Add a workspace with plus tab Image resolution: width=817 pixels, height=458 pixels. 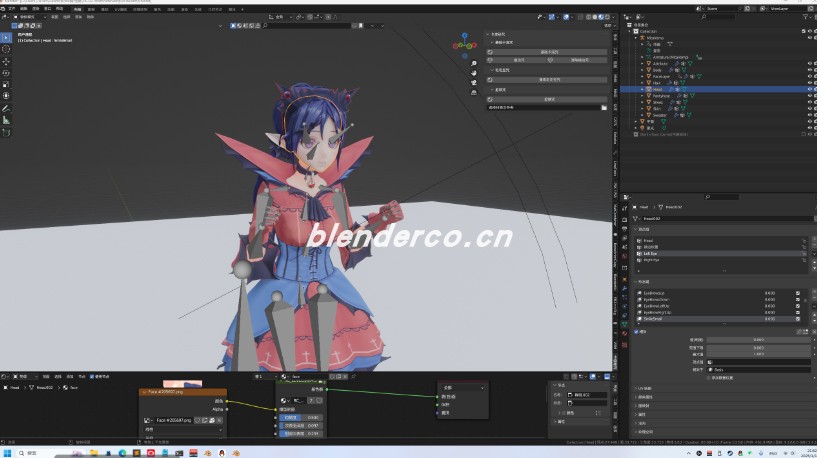[x=242, y=9]
